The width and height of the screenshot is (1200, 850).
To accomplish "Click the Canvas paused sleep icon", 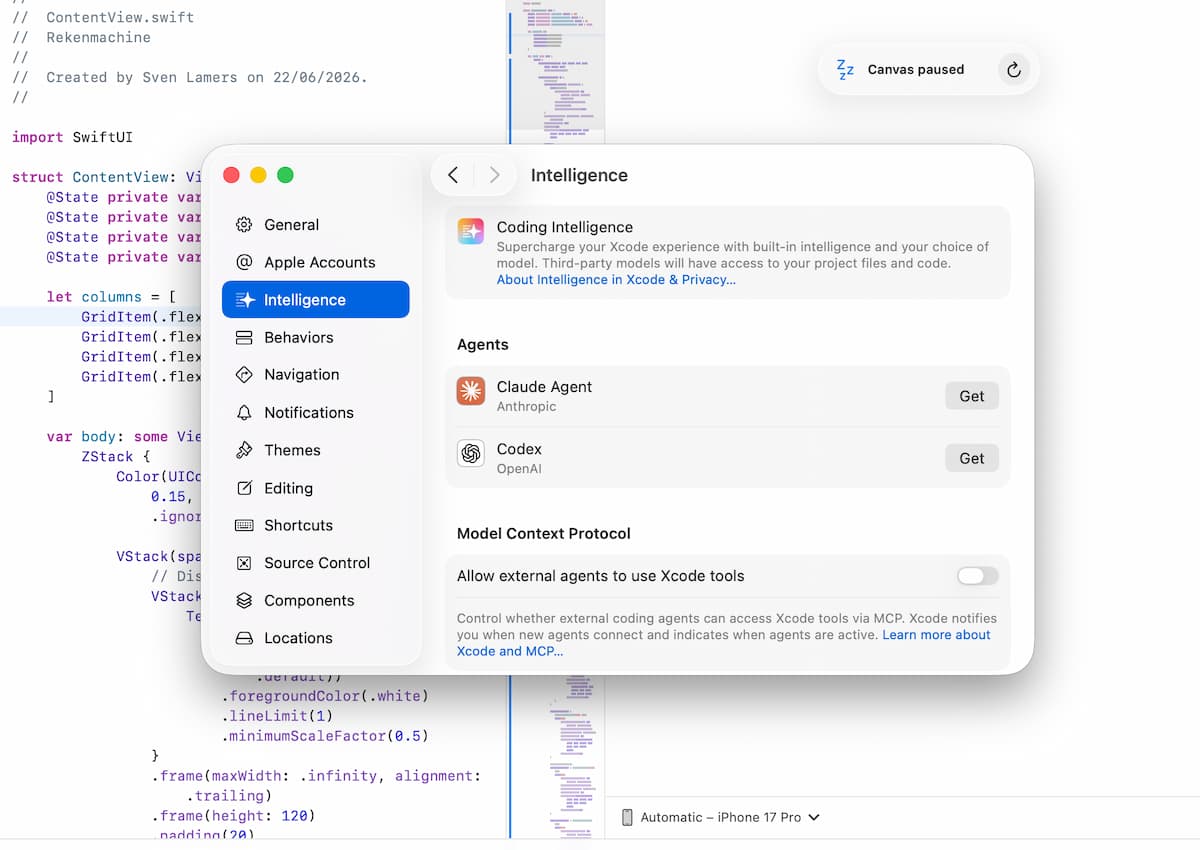I will pyautogui.click(x=845, y=69).
